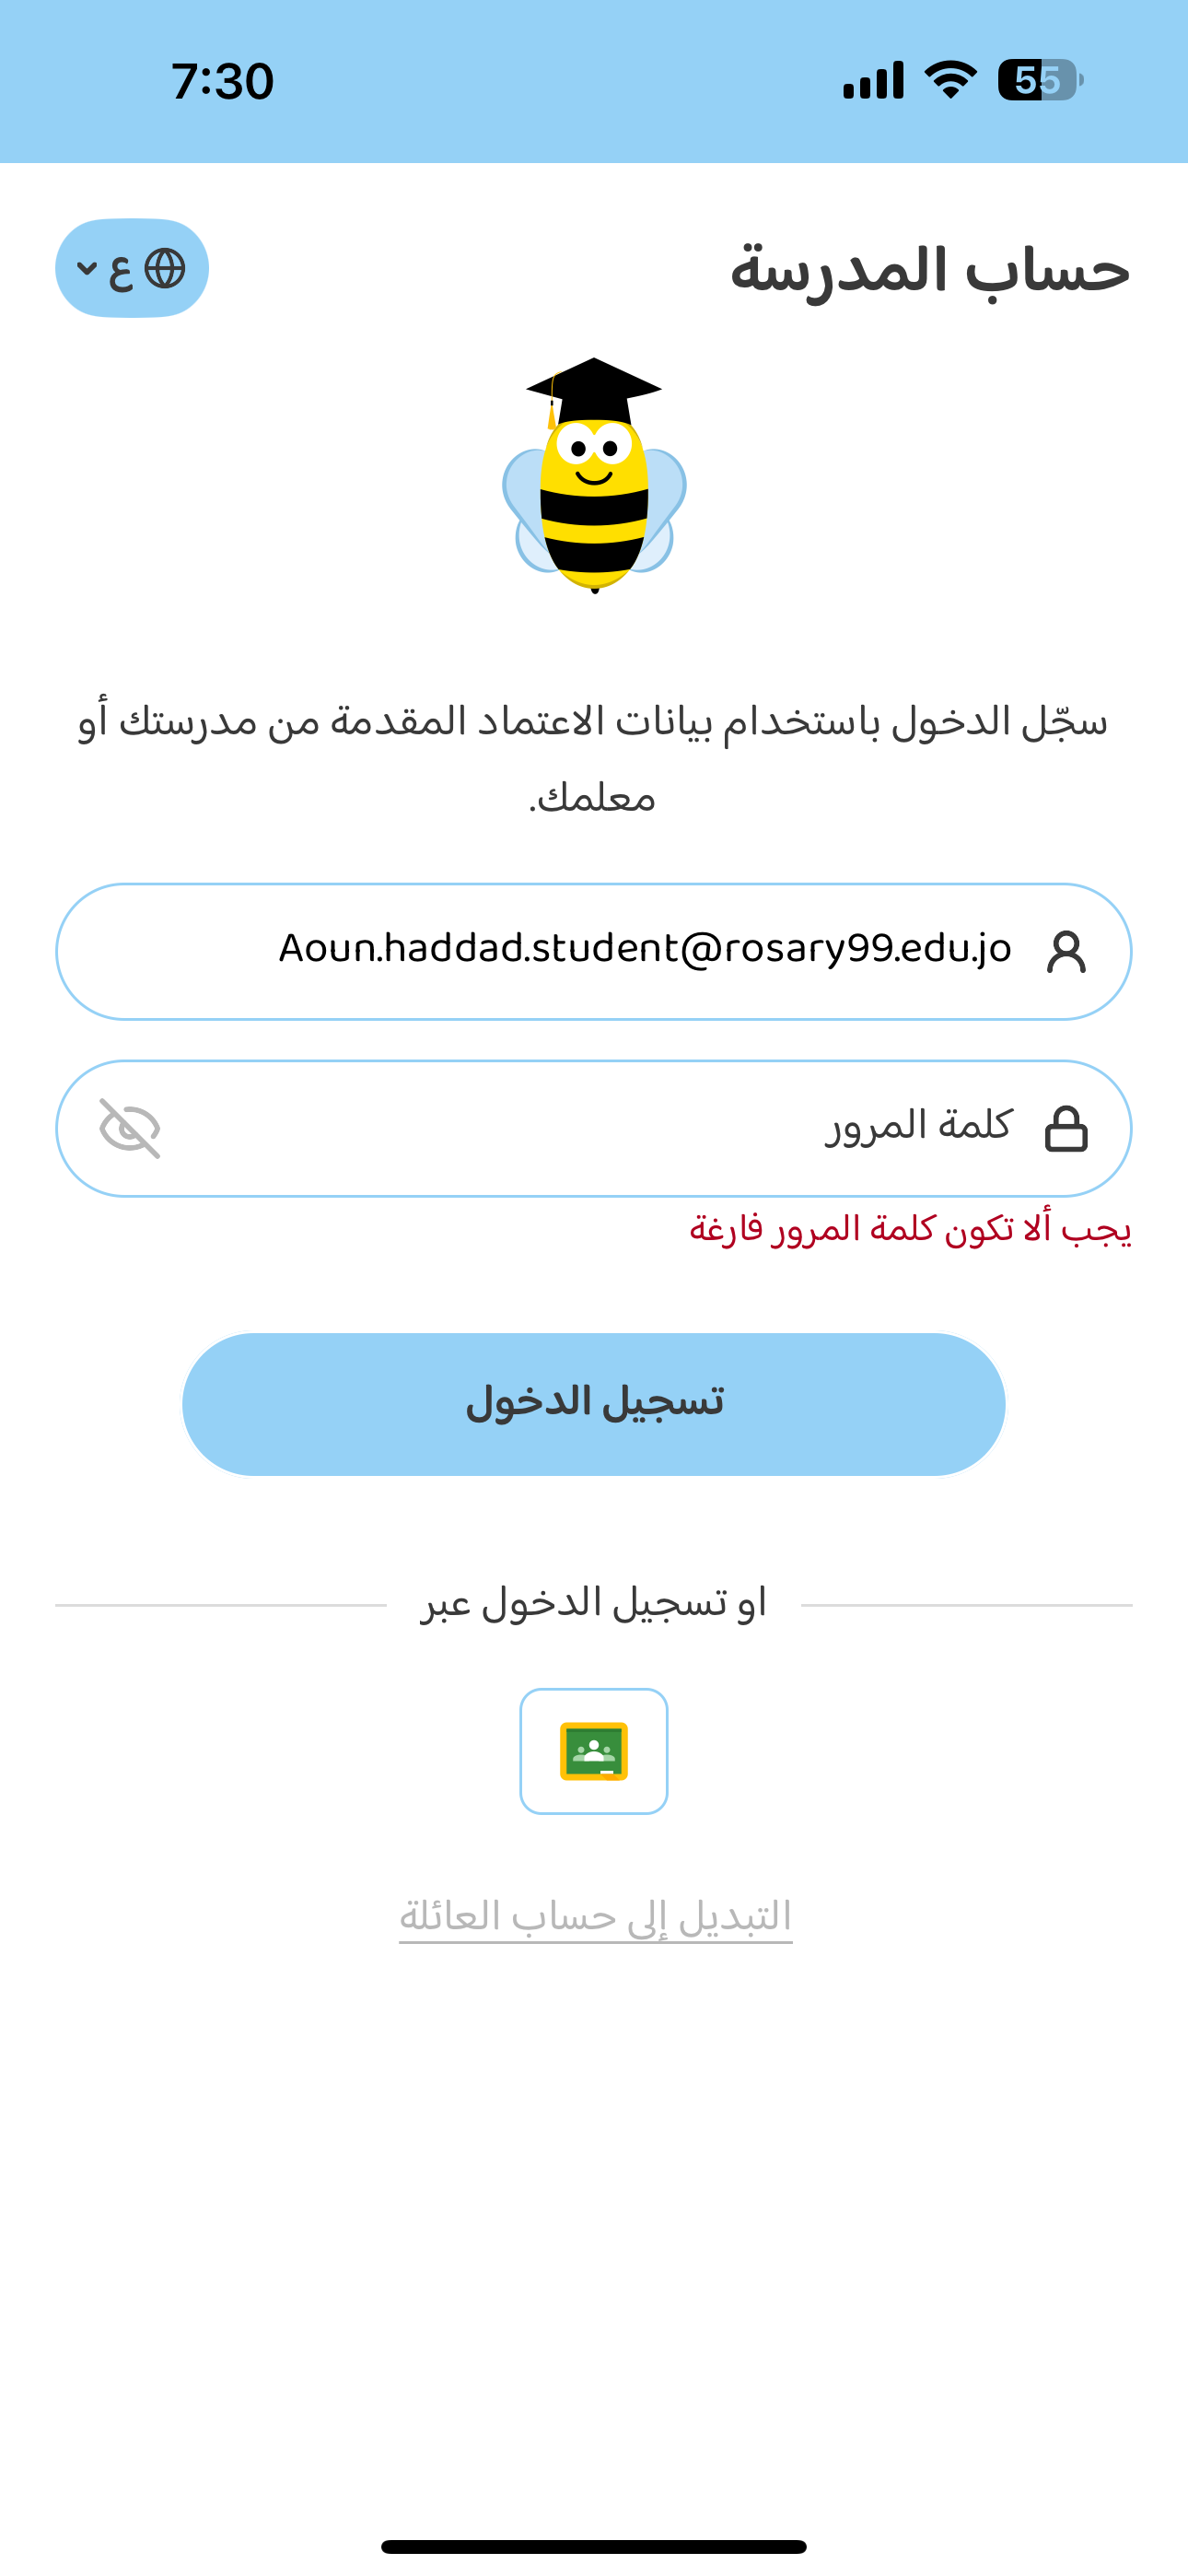The image size is (1188, 2576).
Task: Click the او تسجيل الدخول عبر divider text
Action: pyautogui.click(x=594, y=1604)
